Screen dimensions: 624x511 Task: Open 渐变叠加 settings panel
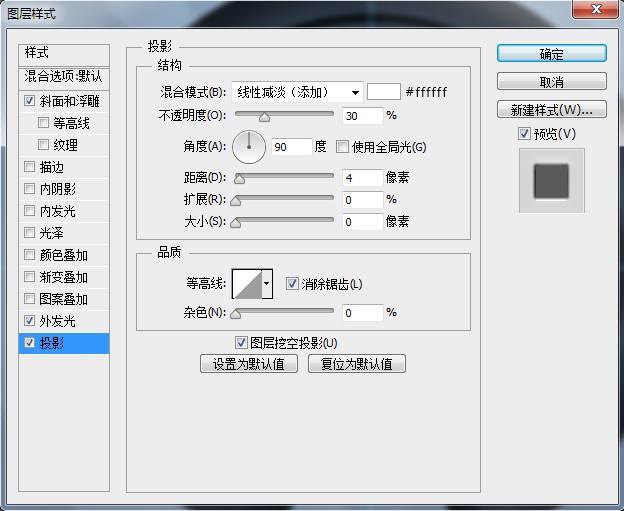point(63,277)
